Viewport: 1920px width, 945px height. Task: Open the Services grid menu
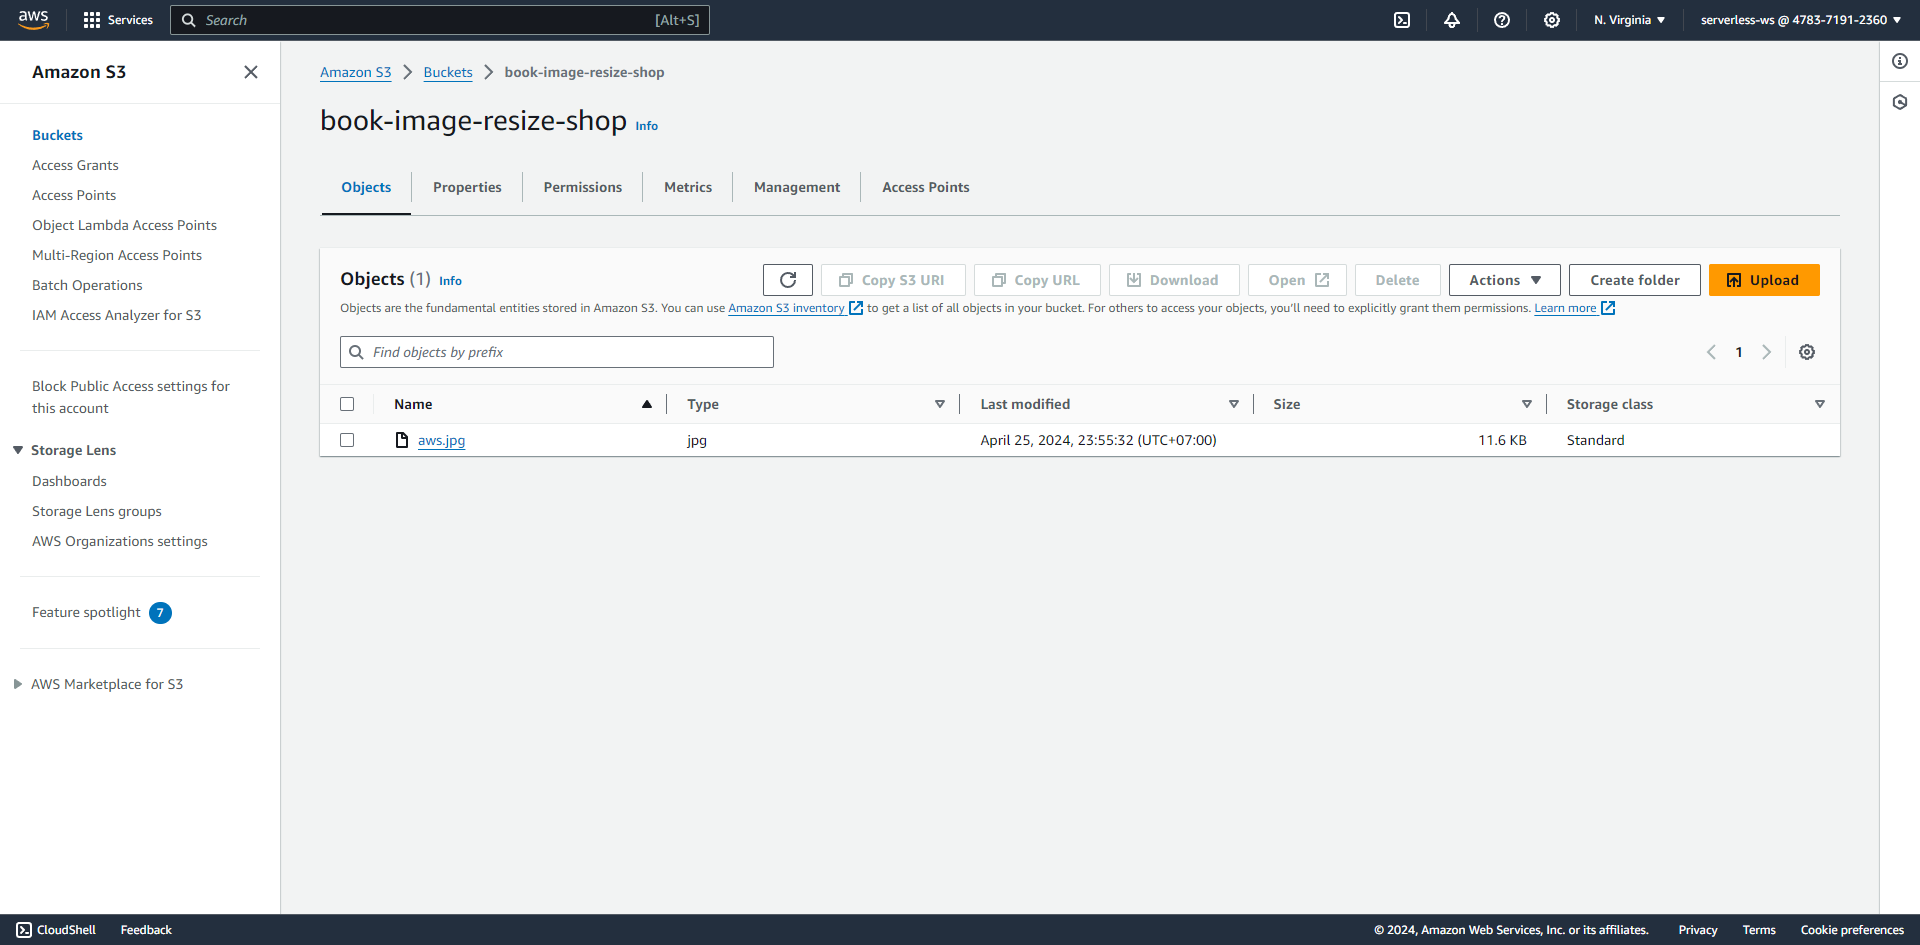pos(118,20)
